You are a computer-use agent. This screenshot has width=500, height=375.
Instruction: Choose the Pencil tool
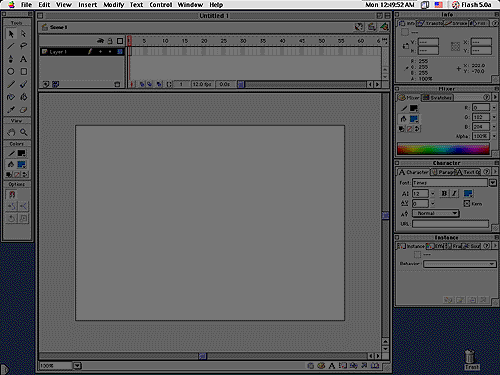point(11,84)
